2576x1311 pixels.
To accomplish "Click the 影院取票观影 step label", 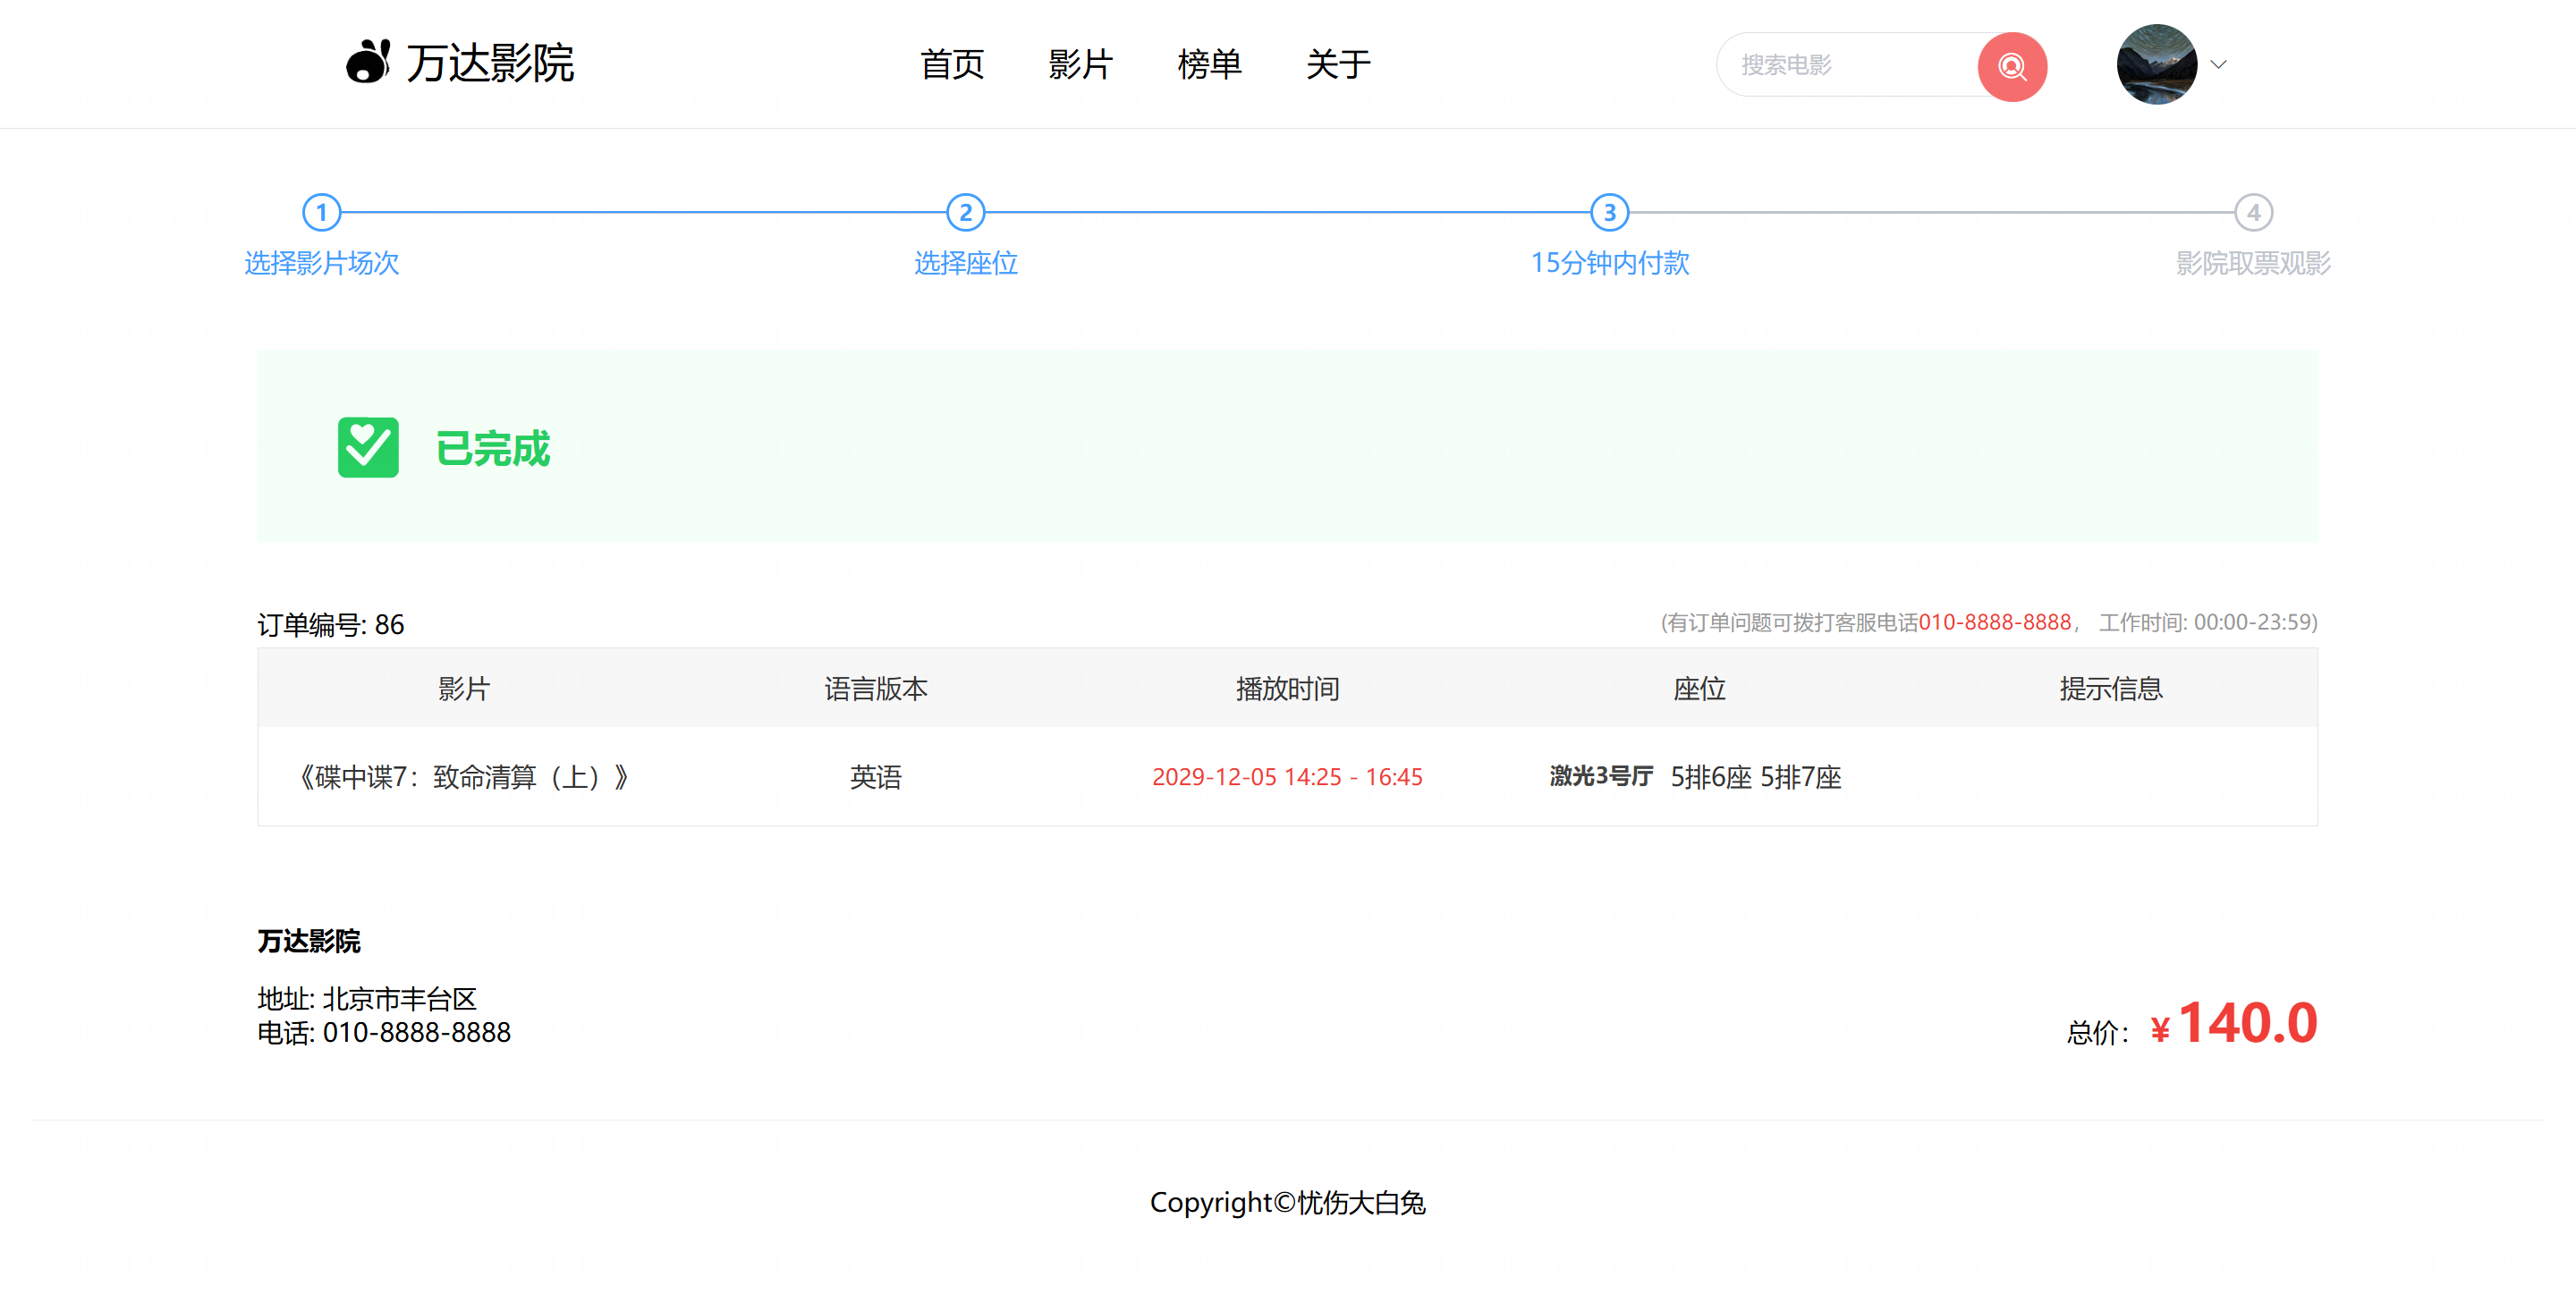I will point(2253,263).
